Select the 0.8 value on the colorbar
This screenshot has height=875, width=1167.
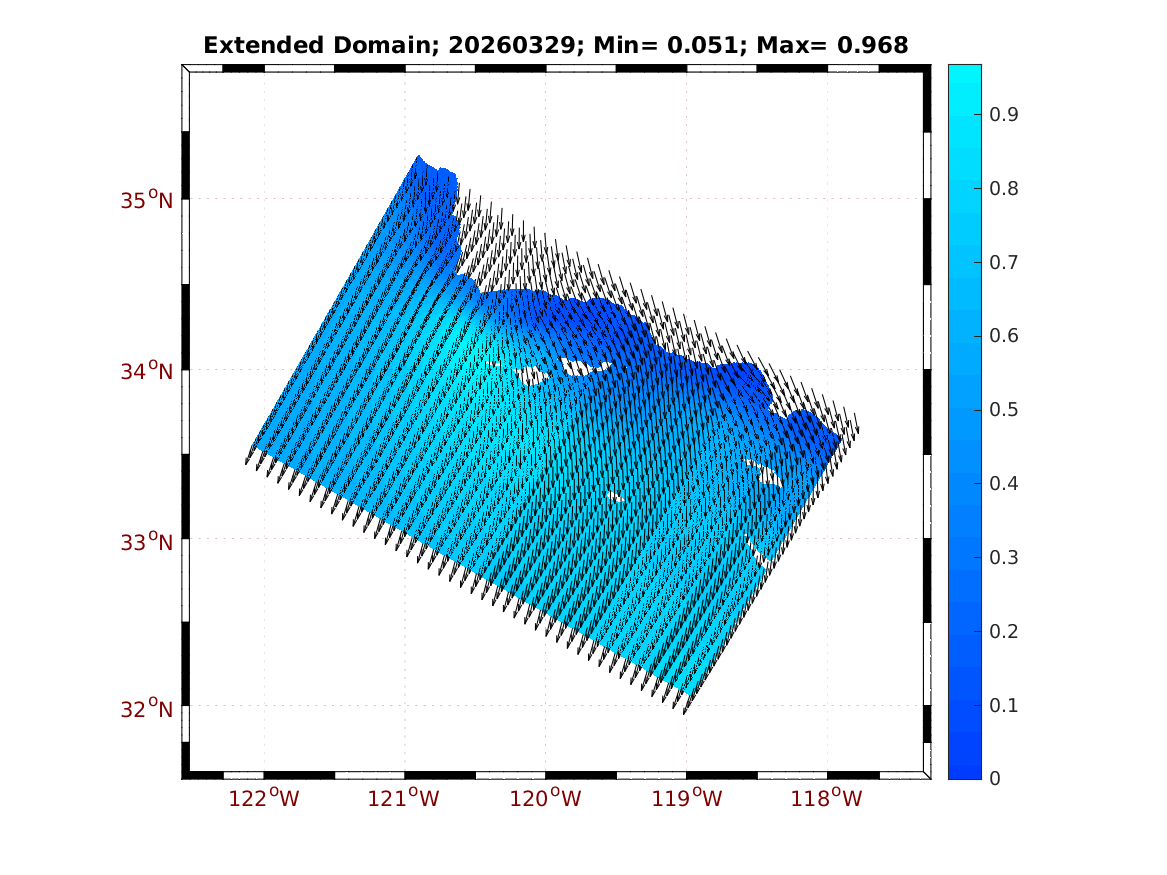pyautogui.click(x=1003, y=189)
